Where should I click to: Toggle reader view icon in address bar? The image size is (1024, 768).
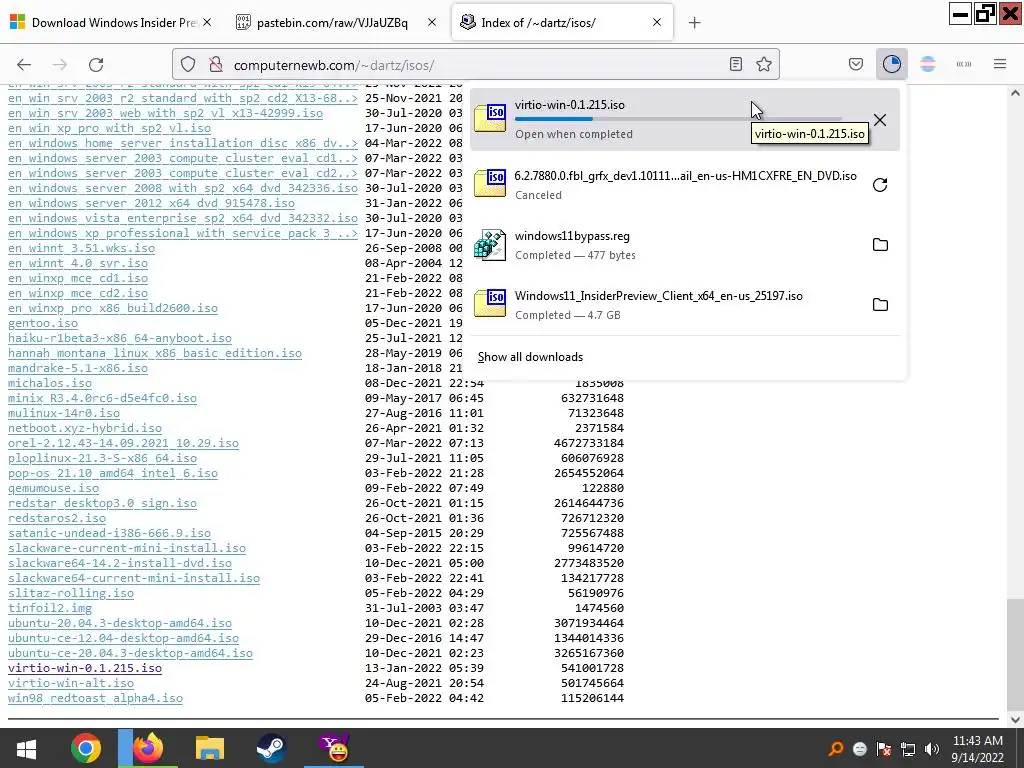click(x=736, y=64)
